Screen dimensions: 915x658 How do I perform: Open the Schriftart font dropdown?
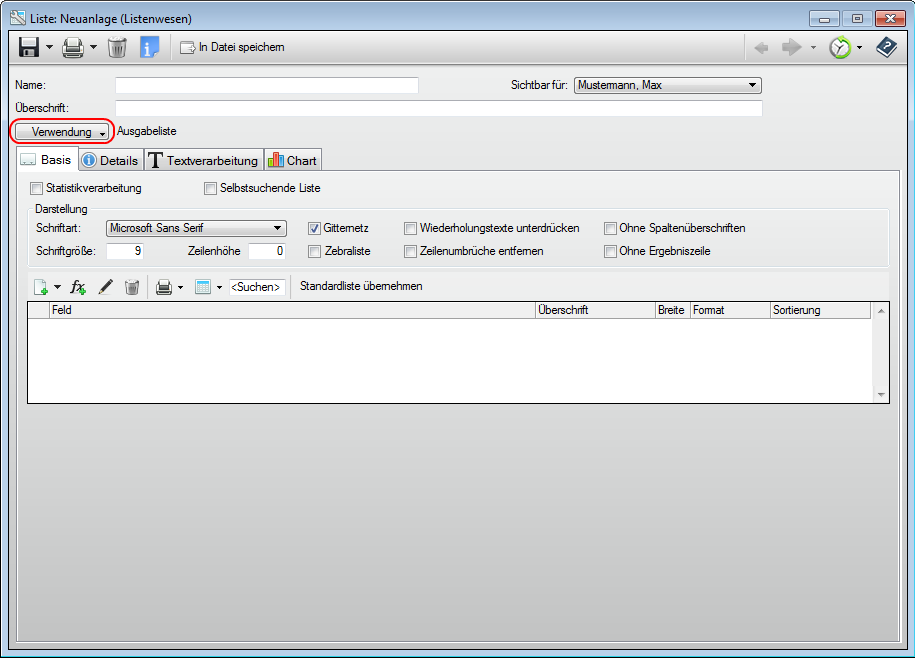[196, 228]
